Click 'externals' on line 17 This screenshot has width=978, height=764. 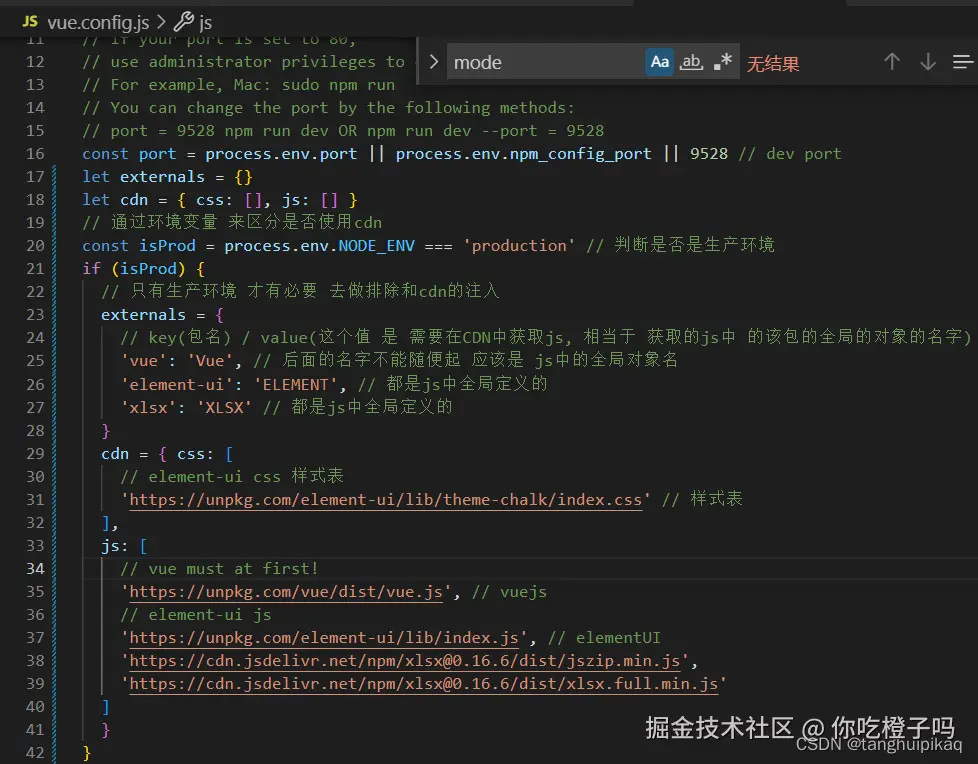[162, 176]
